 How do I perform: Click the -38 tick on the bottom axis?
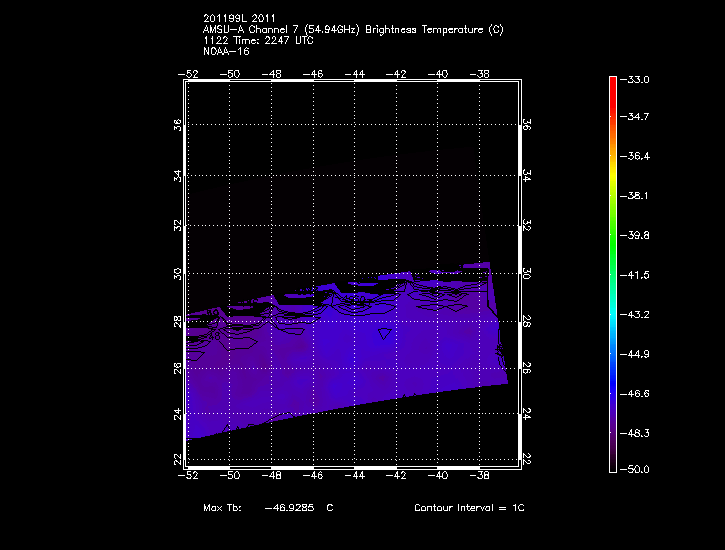click(482, 476)
